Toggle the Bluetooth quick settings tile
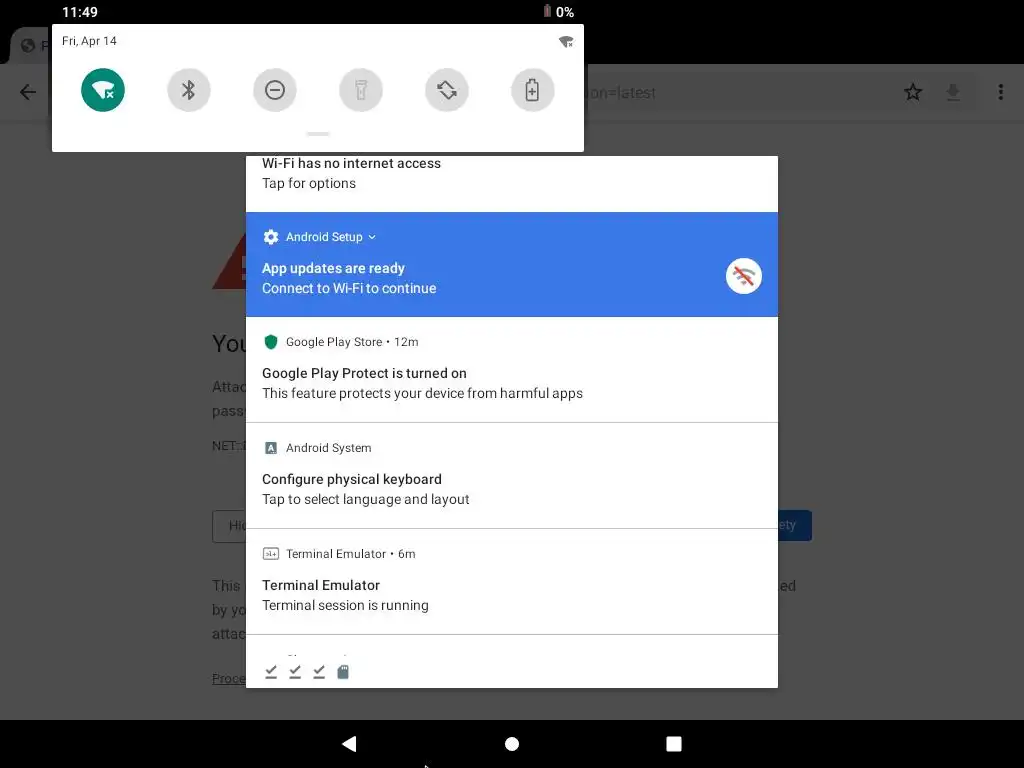This screenshot has width=1024, height=768. [189, 90]
